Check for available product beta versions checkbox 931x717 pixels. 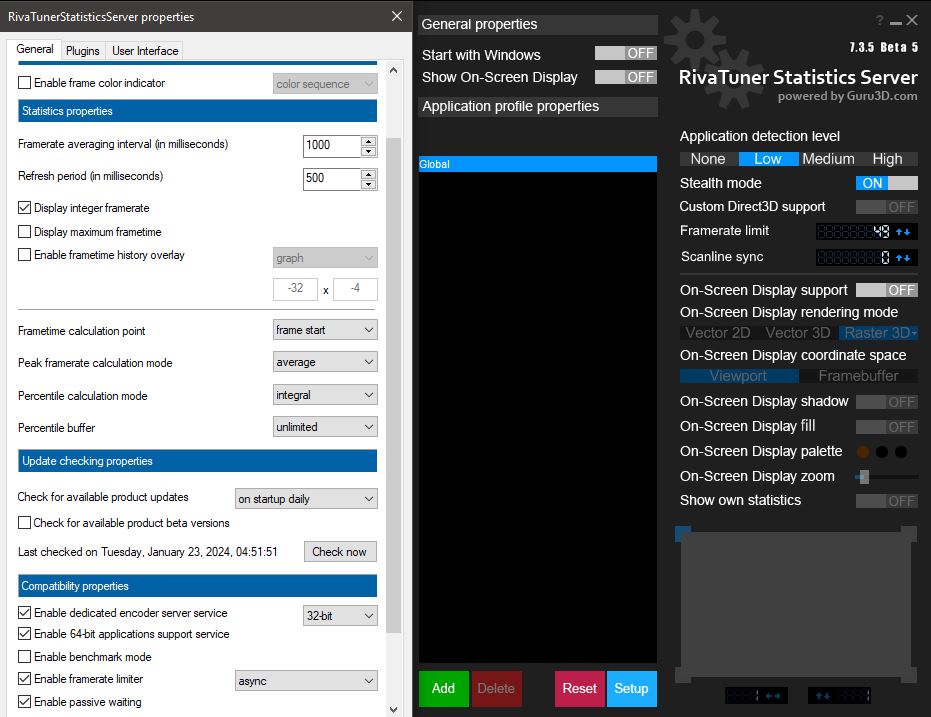(24, 522)
